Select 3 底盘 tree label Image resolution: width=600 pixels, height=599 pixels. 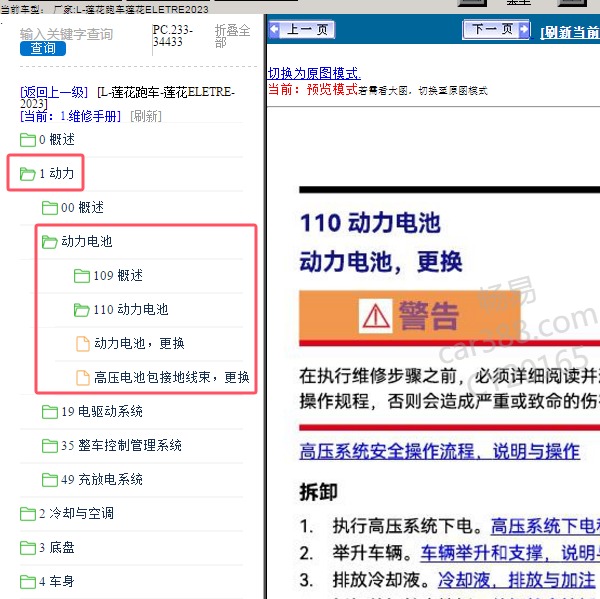(57, 548)
